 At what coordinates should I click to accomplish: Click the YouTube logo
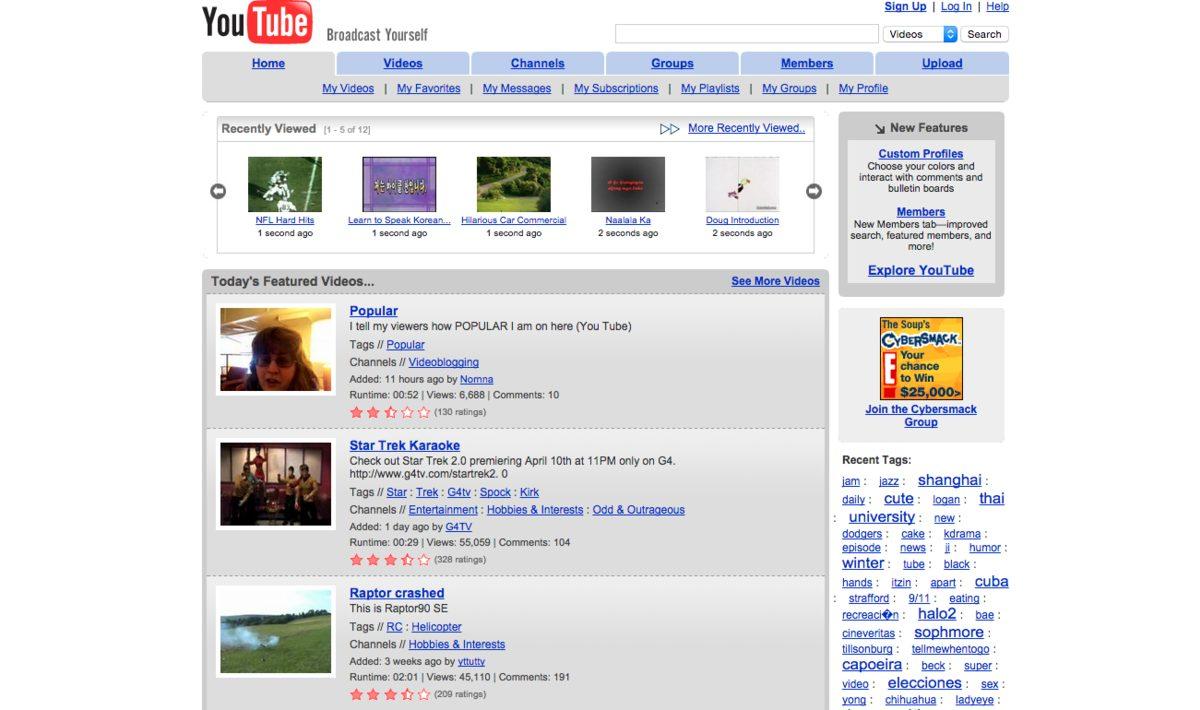pos(258,24)
